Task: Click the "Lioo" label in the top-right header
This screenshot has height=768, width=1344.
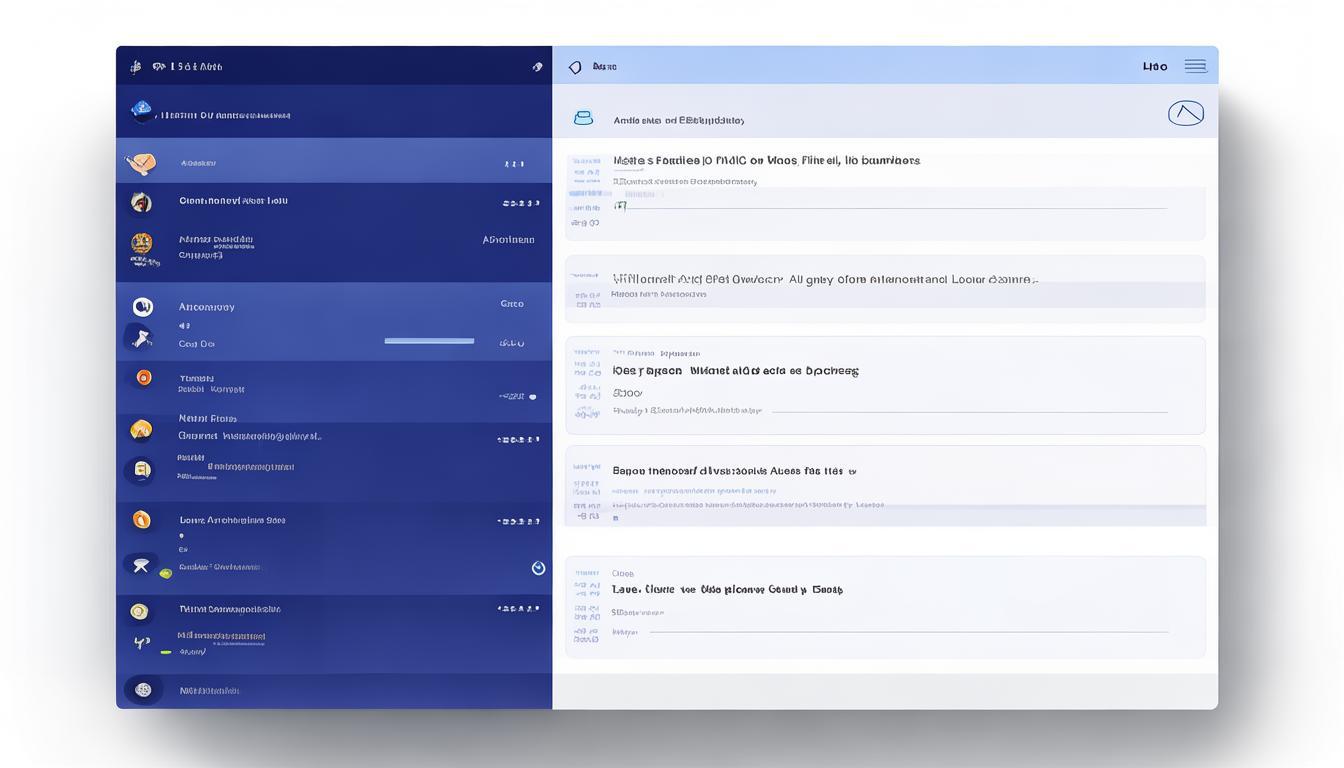Action: [x=1155, y=67]
